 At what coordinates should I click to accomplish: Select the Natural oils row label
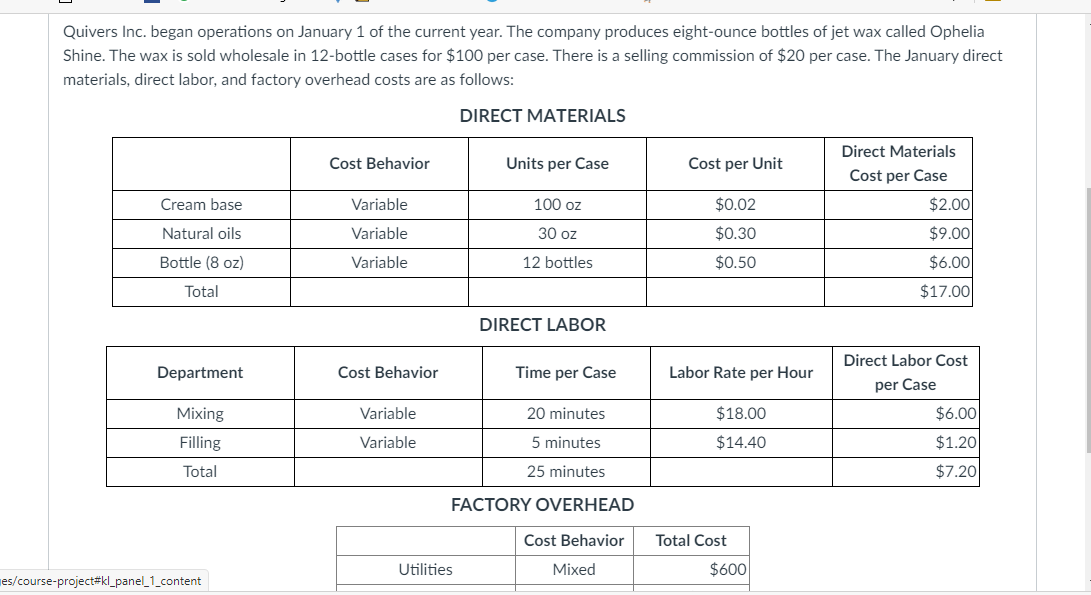click(201, 233)
